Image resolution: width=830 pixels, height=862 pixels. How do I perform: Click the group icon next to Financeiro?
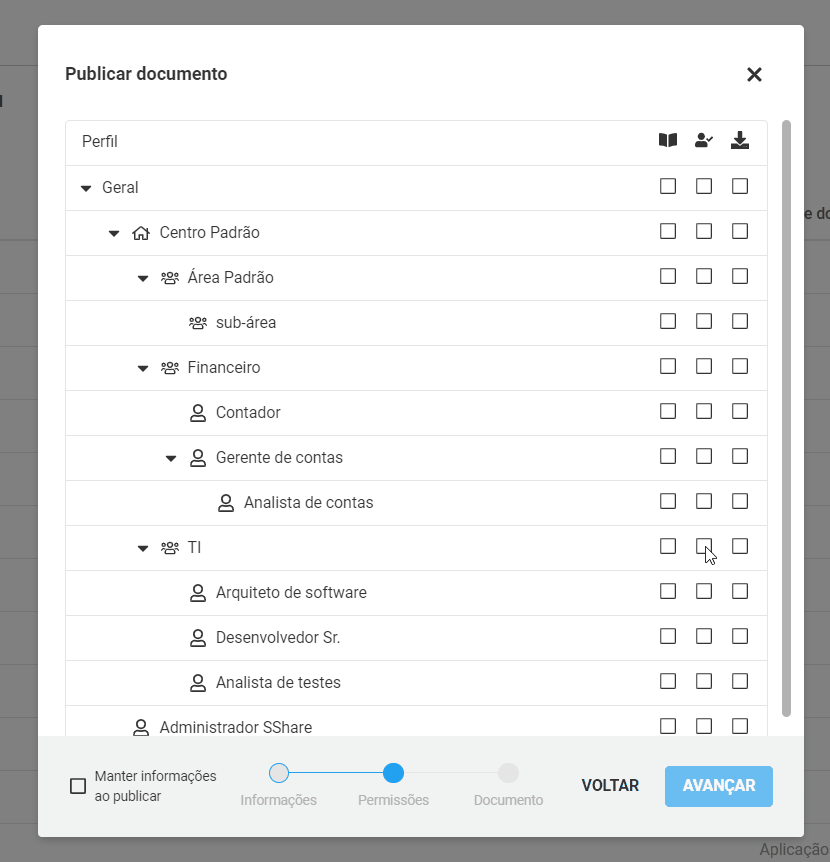pyautogui.click(x=170, y=368)
